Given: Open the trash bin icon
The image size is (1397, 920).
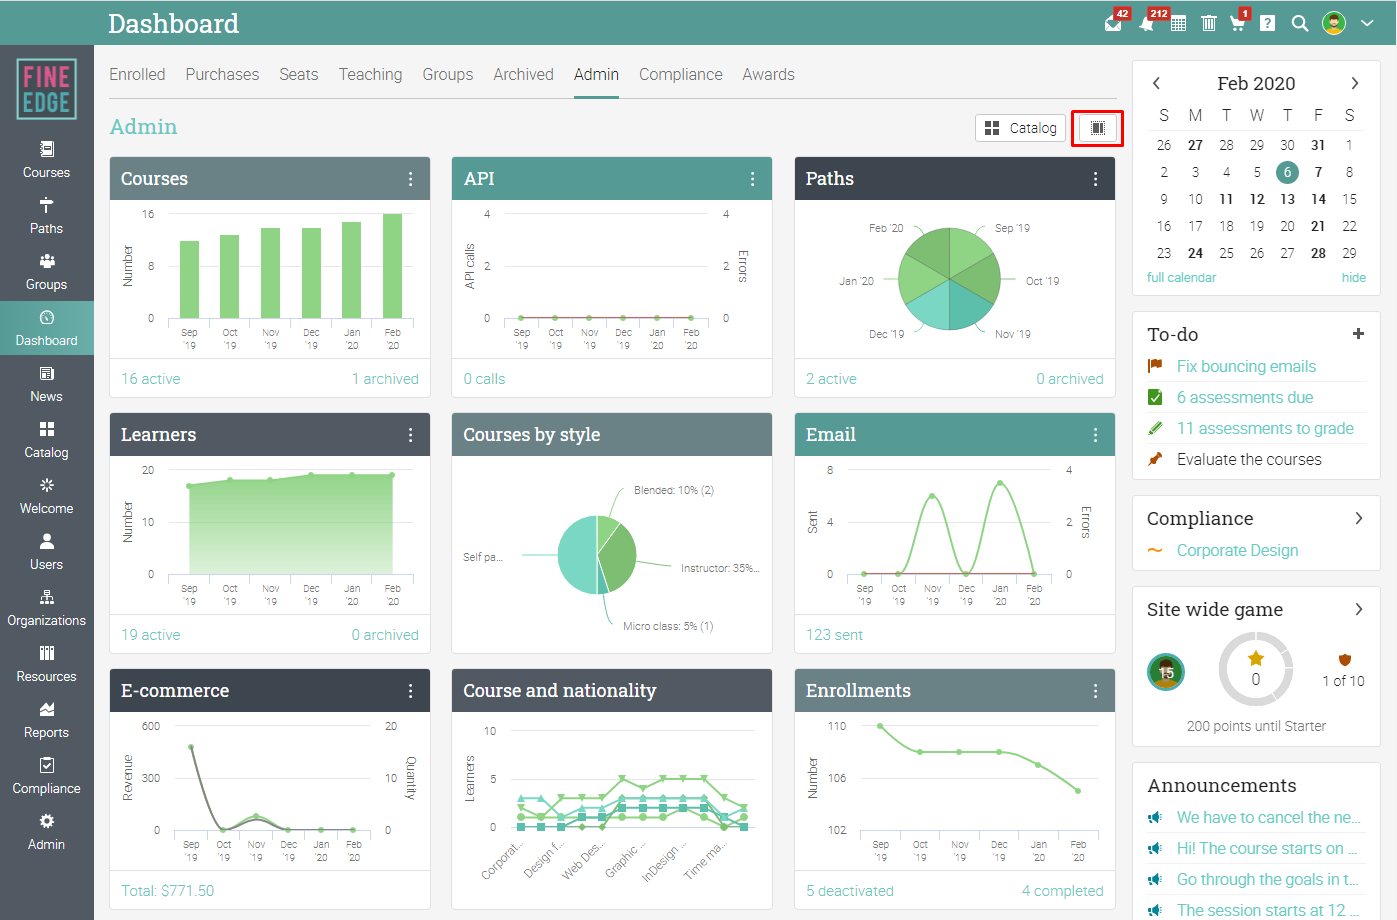Looking at the screenshot, I should [1208, 23].
